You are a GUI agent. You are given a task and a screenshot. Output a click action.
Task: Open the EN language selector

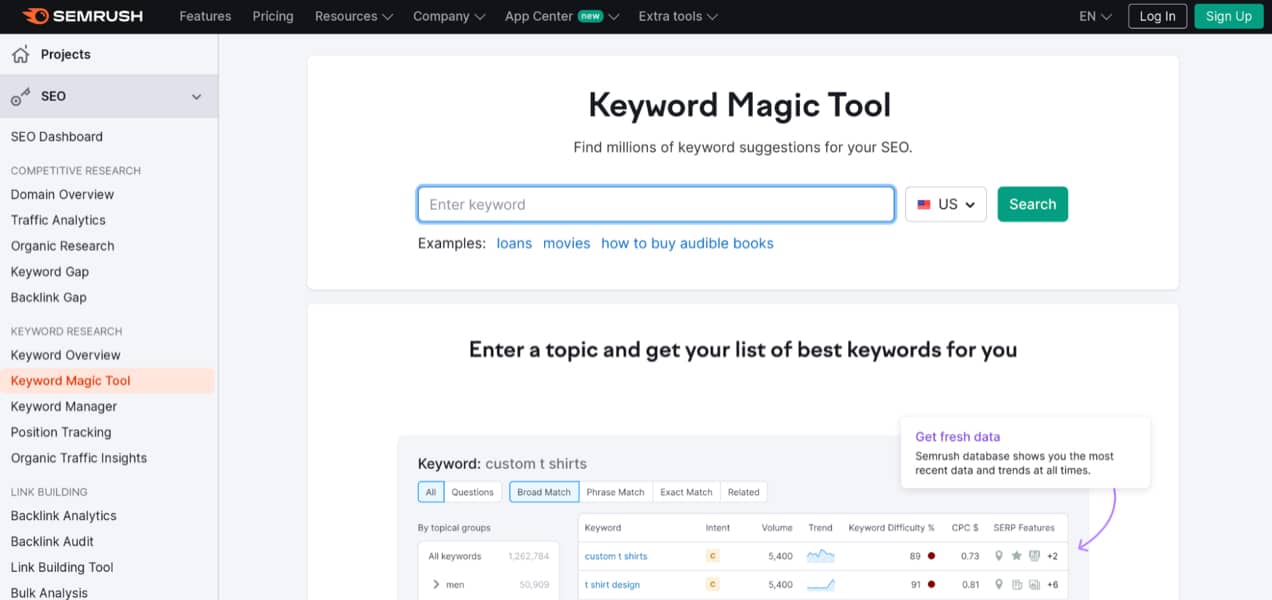(x=1096, y=16)
